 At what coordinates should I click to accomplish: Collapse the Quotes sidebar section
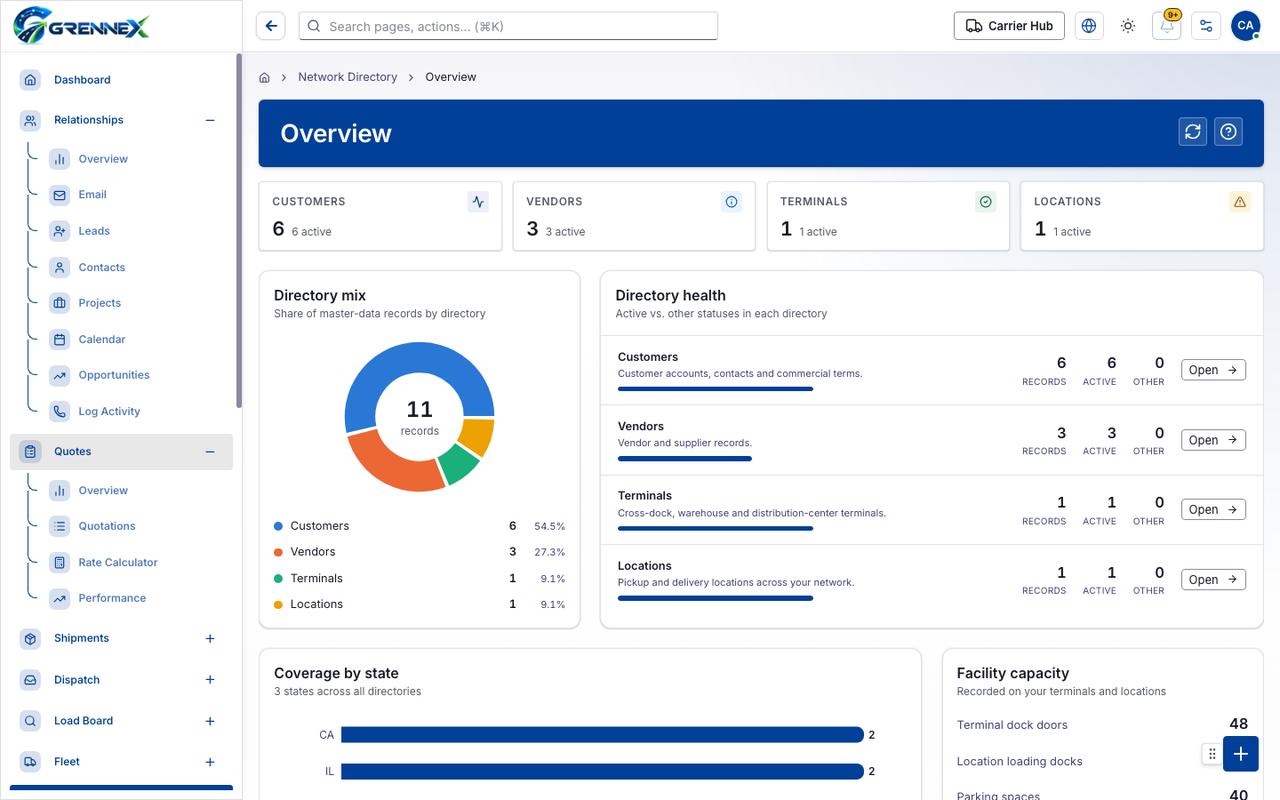[x=210, y=452]
